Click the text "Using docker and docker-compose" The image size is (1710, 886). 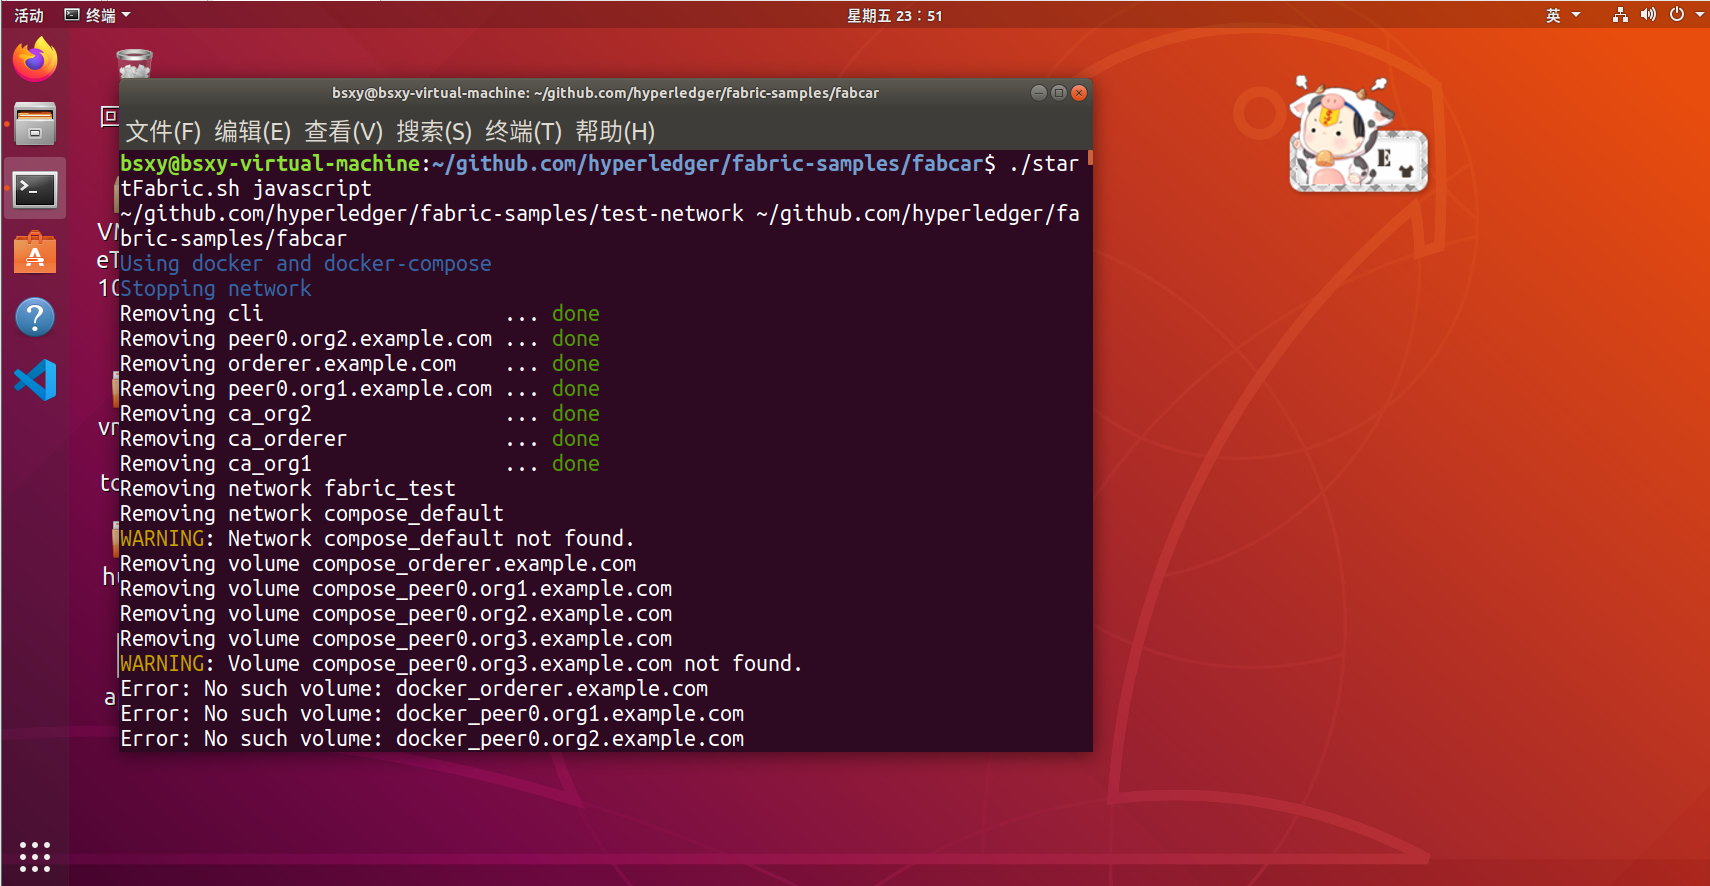coord(306,263)
